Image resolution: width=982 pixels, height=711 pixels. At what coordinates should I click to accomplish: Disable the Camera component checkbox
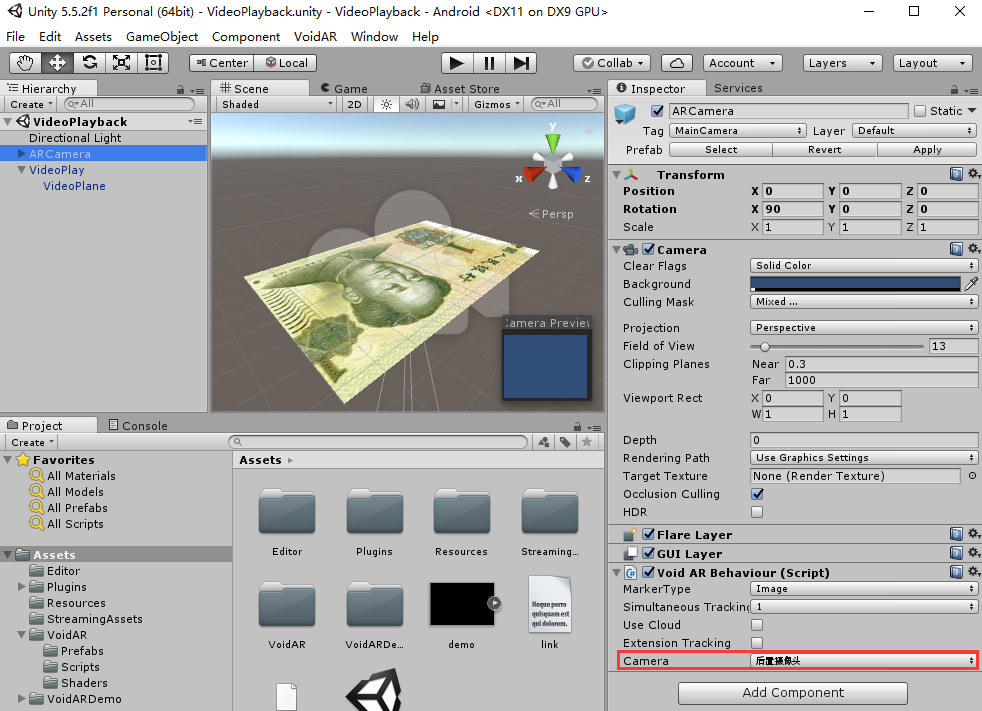click(x=648, y=249)
